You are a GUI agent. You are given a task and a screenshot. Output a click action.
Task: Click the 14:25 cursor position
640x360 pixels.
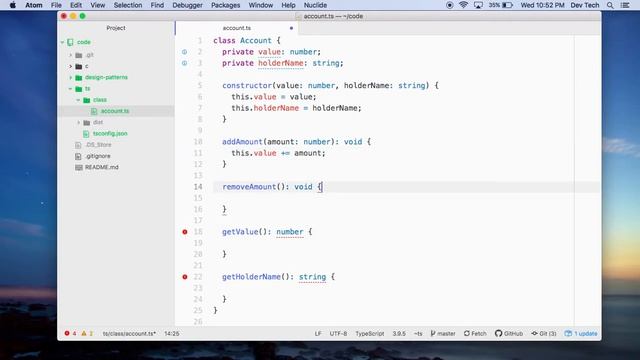coord(172,333)
